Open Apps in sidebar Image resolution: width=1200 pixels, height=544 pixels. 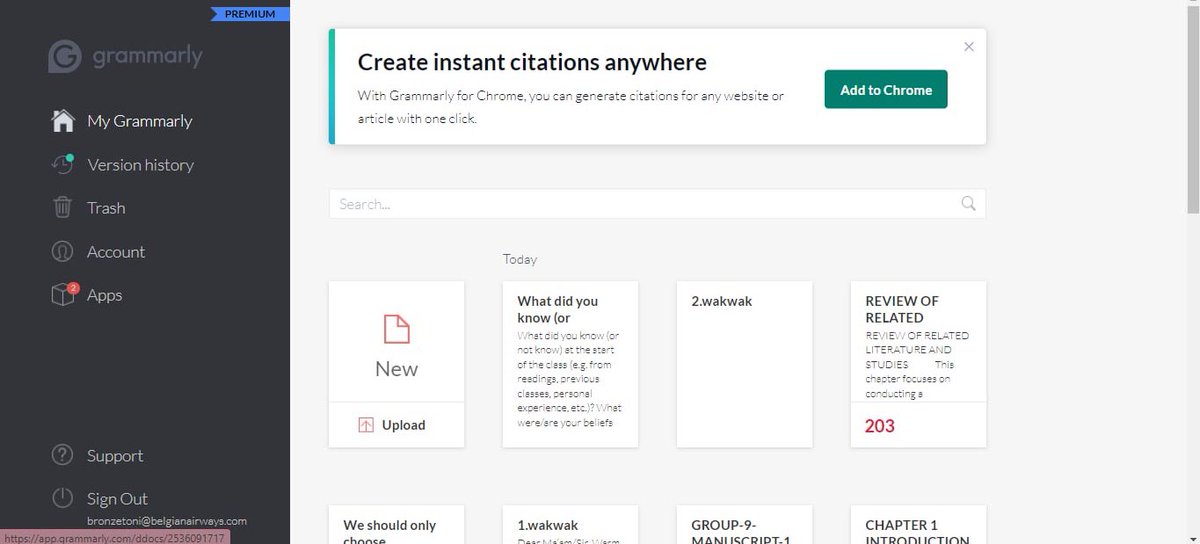pos(104,295)
